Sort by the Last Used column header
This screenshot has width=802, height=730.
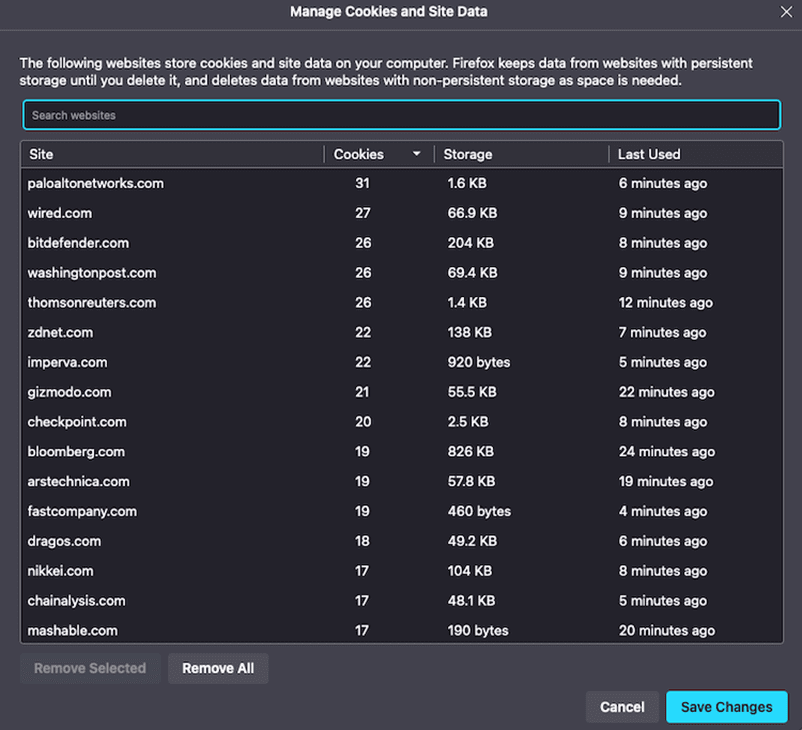[x=694, y=154]
